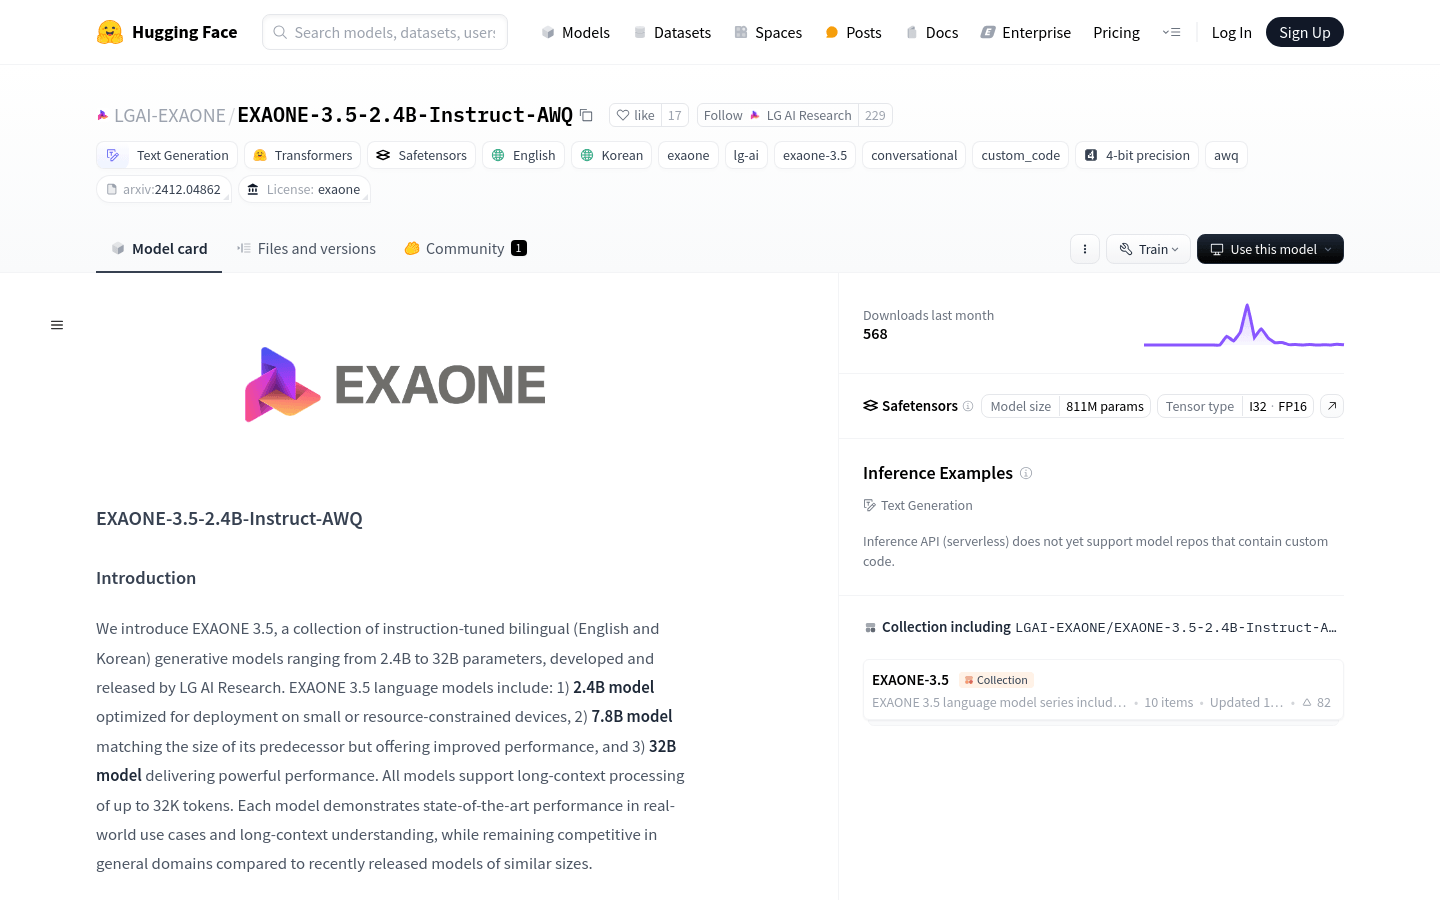Screen dimensions: 1440x900
Task: Click the awq tag
Action: pyautogui.click(x=1226, y=155)
